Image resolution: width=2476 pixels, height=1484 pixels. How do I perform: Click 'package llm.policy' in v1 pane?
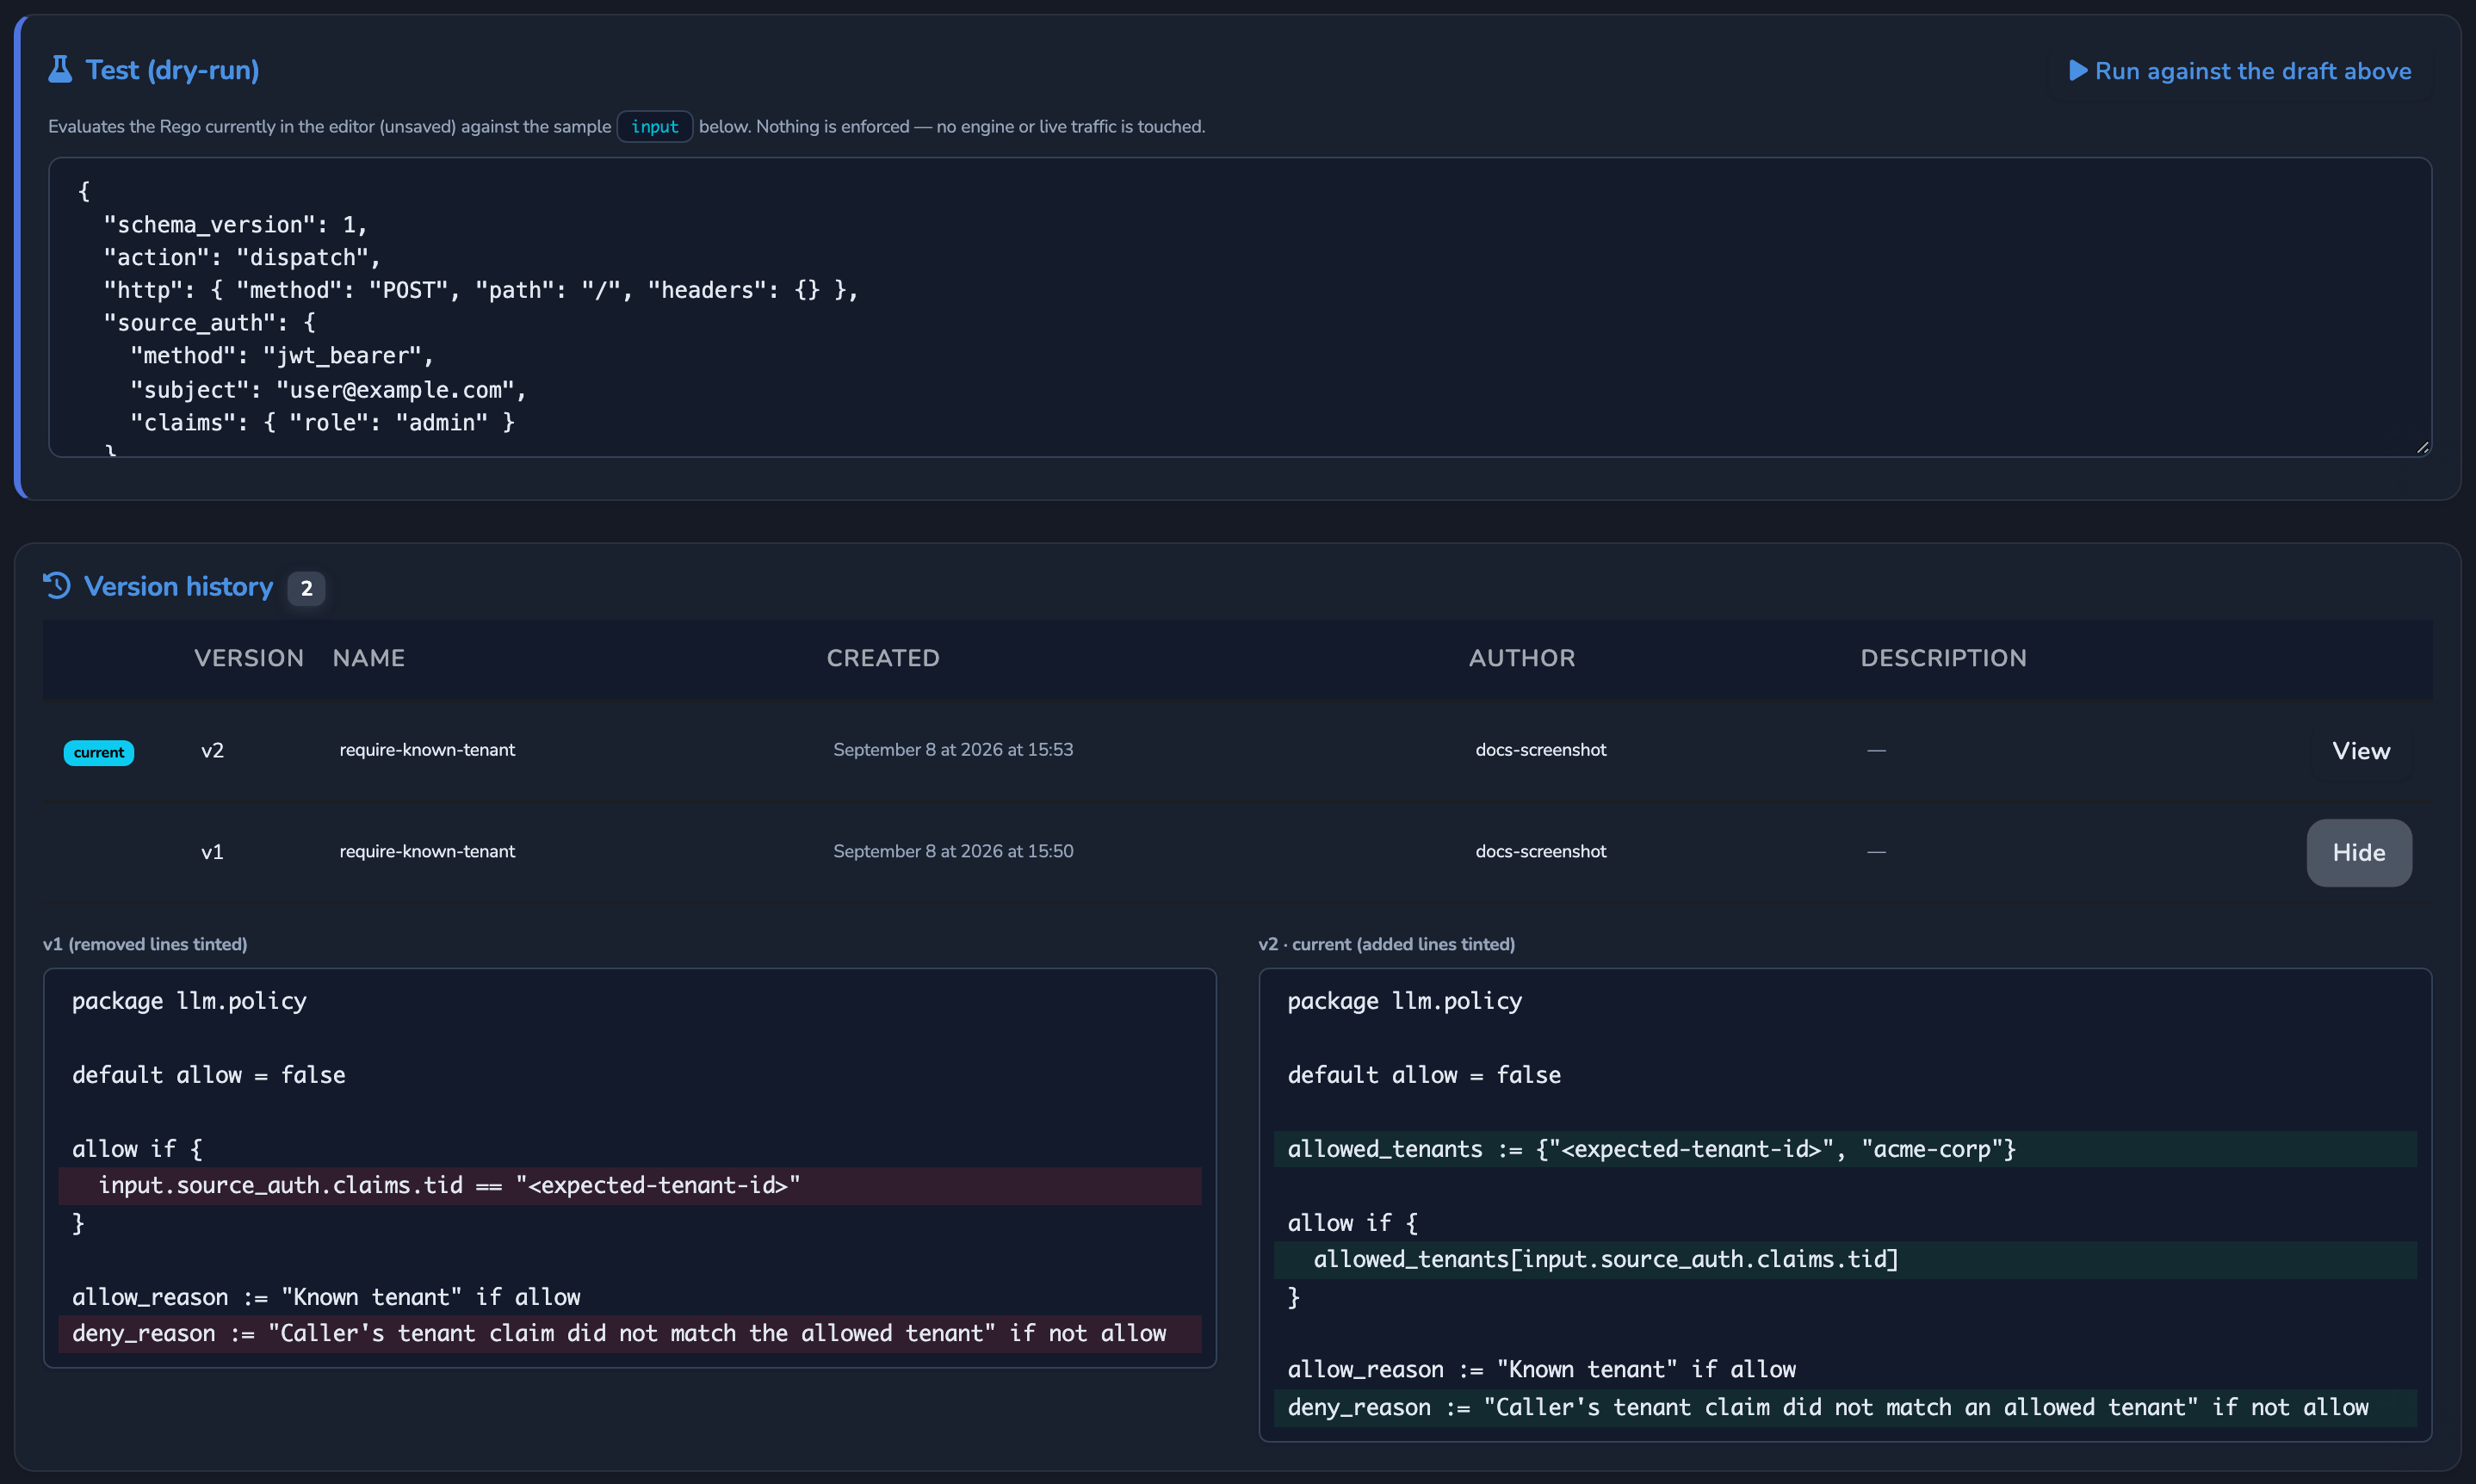pos(189,1001)
